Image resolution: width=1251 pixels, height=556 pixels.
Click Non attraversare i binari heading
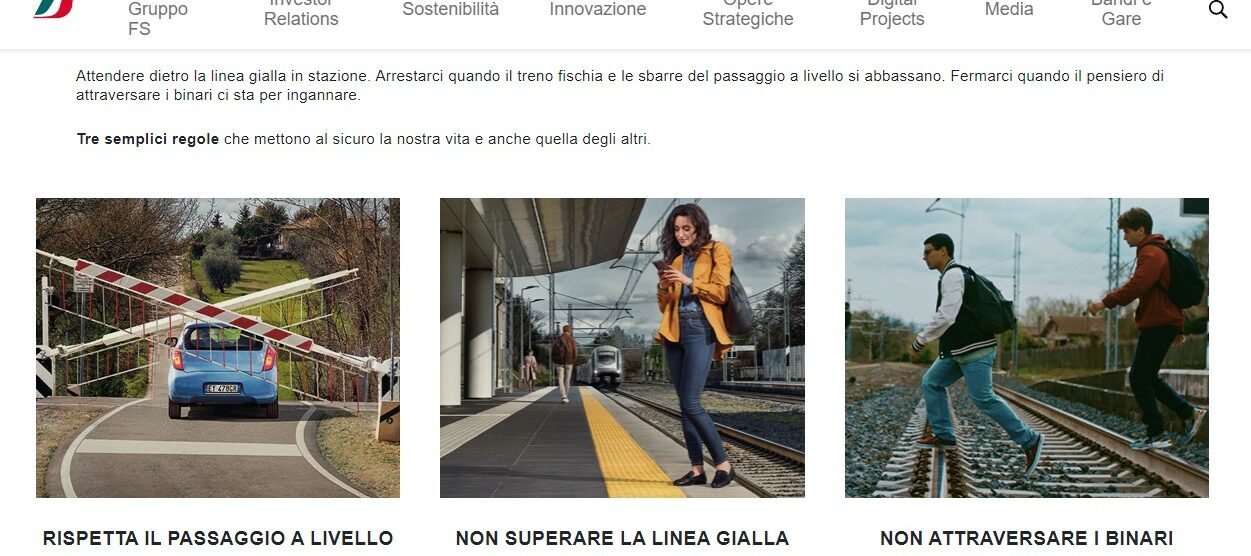tap(1027, 538)
